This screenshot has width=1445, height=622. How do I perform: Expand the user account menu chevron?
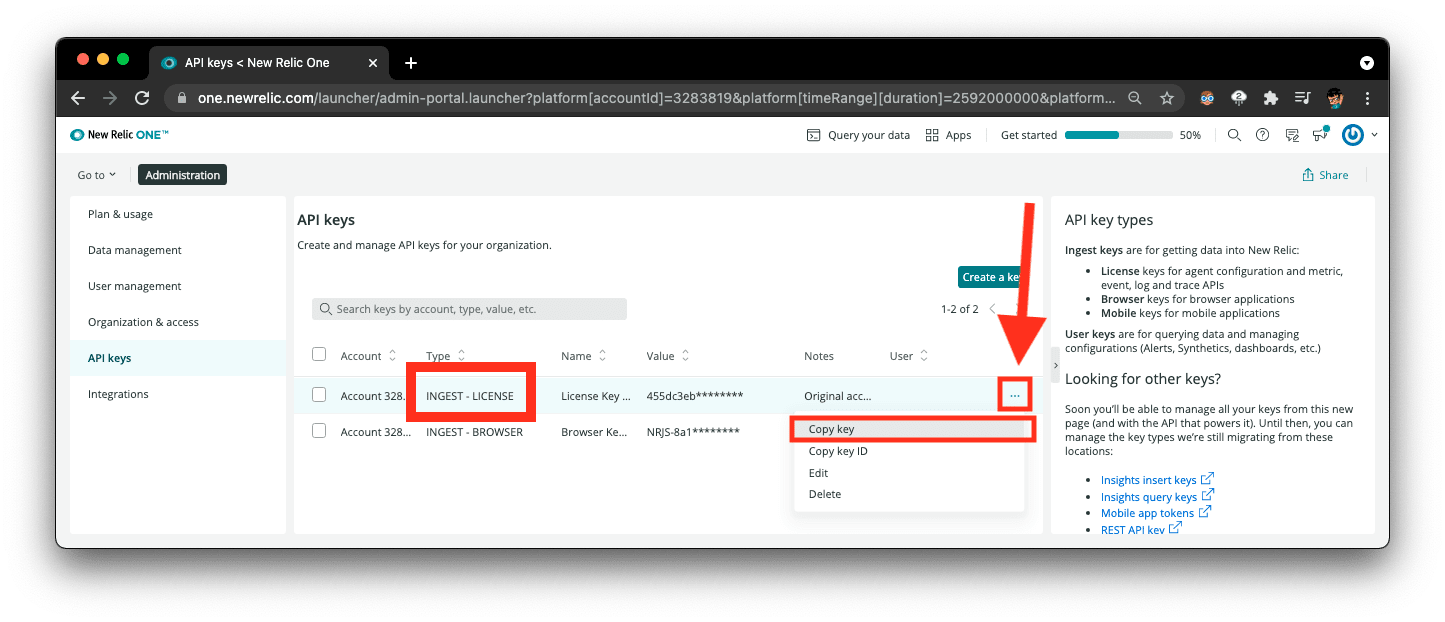1375,135
